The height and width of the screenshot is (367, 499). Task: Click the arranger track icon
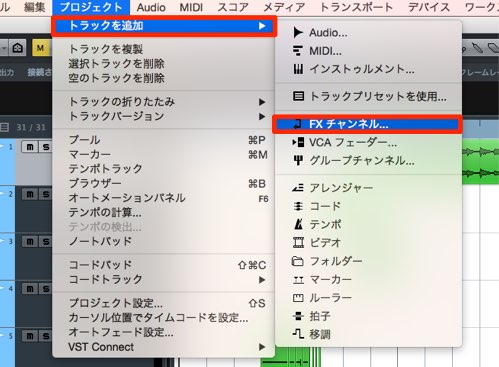[x=298, y=188]
